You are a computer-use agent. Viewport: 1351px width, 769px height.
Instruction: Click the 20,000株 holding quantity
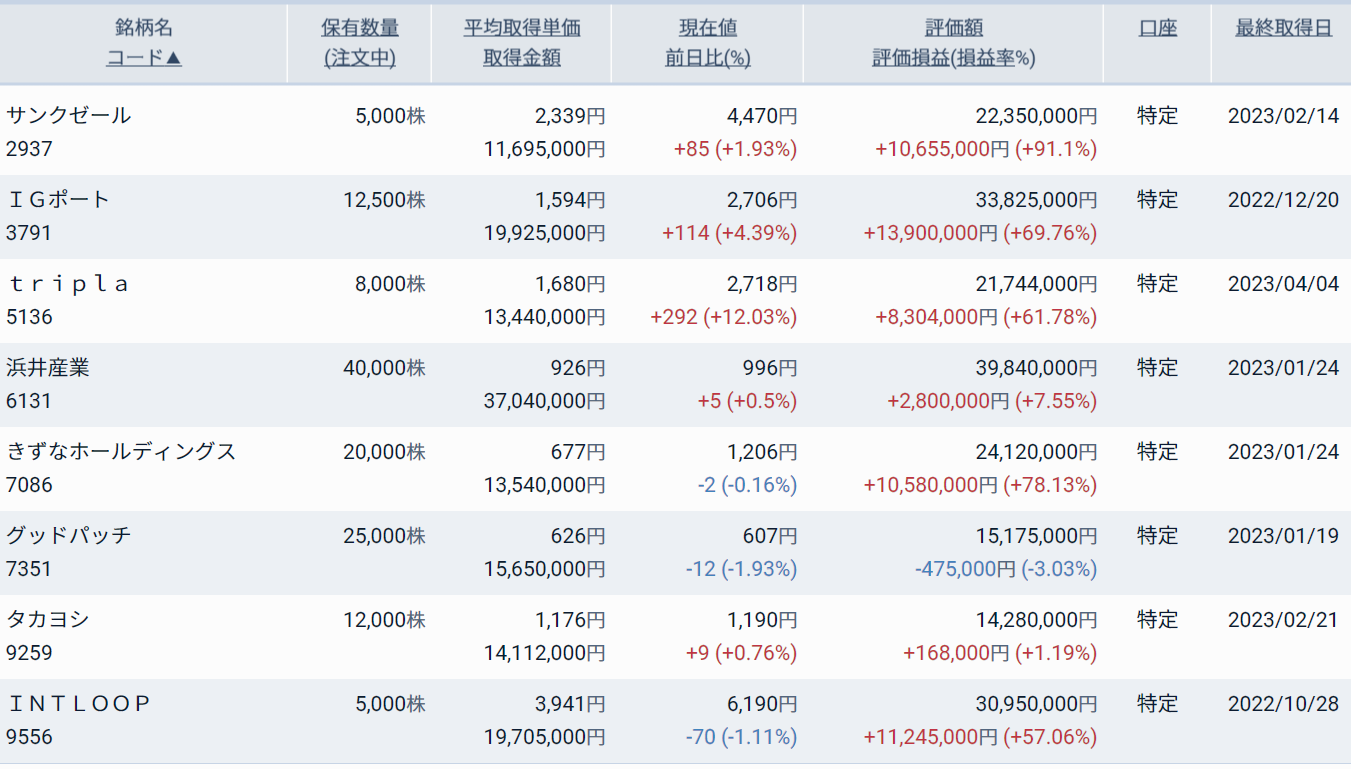(384, 451)
